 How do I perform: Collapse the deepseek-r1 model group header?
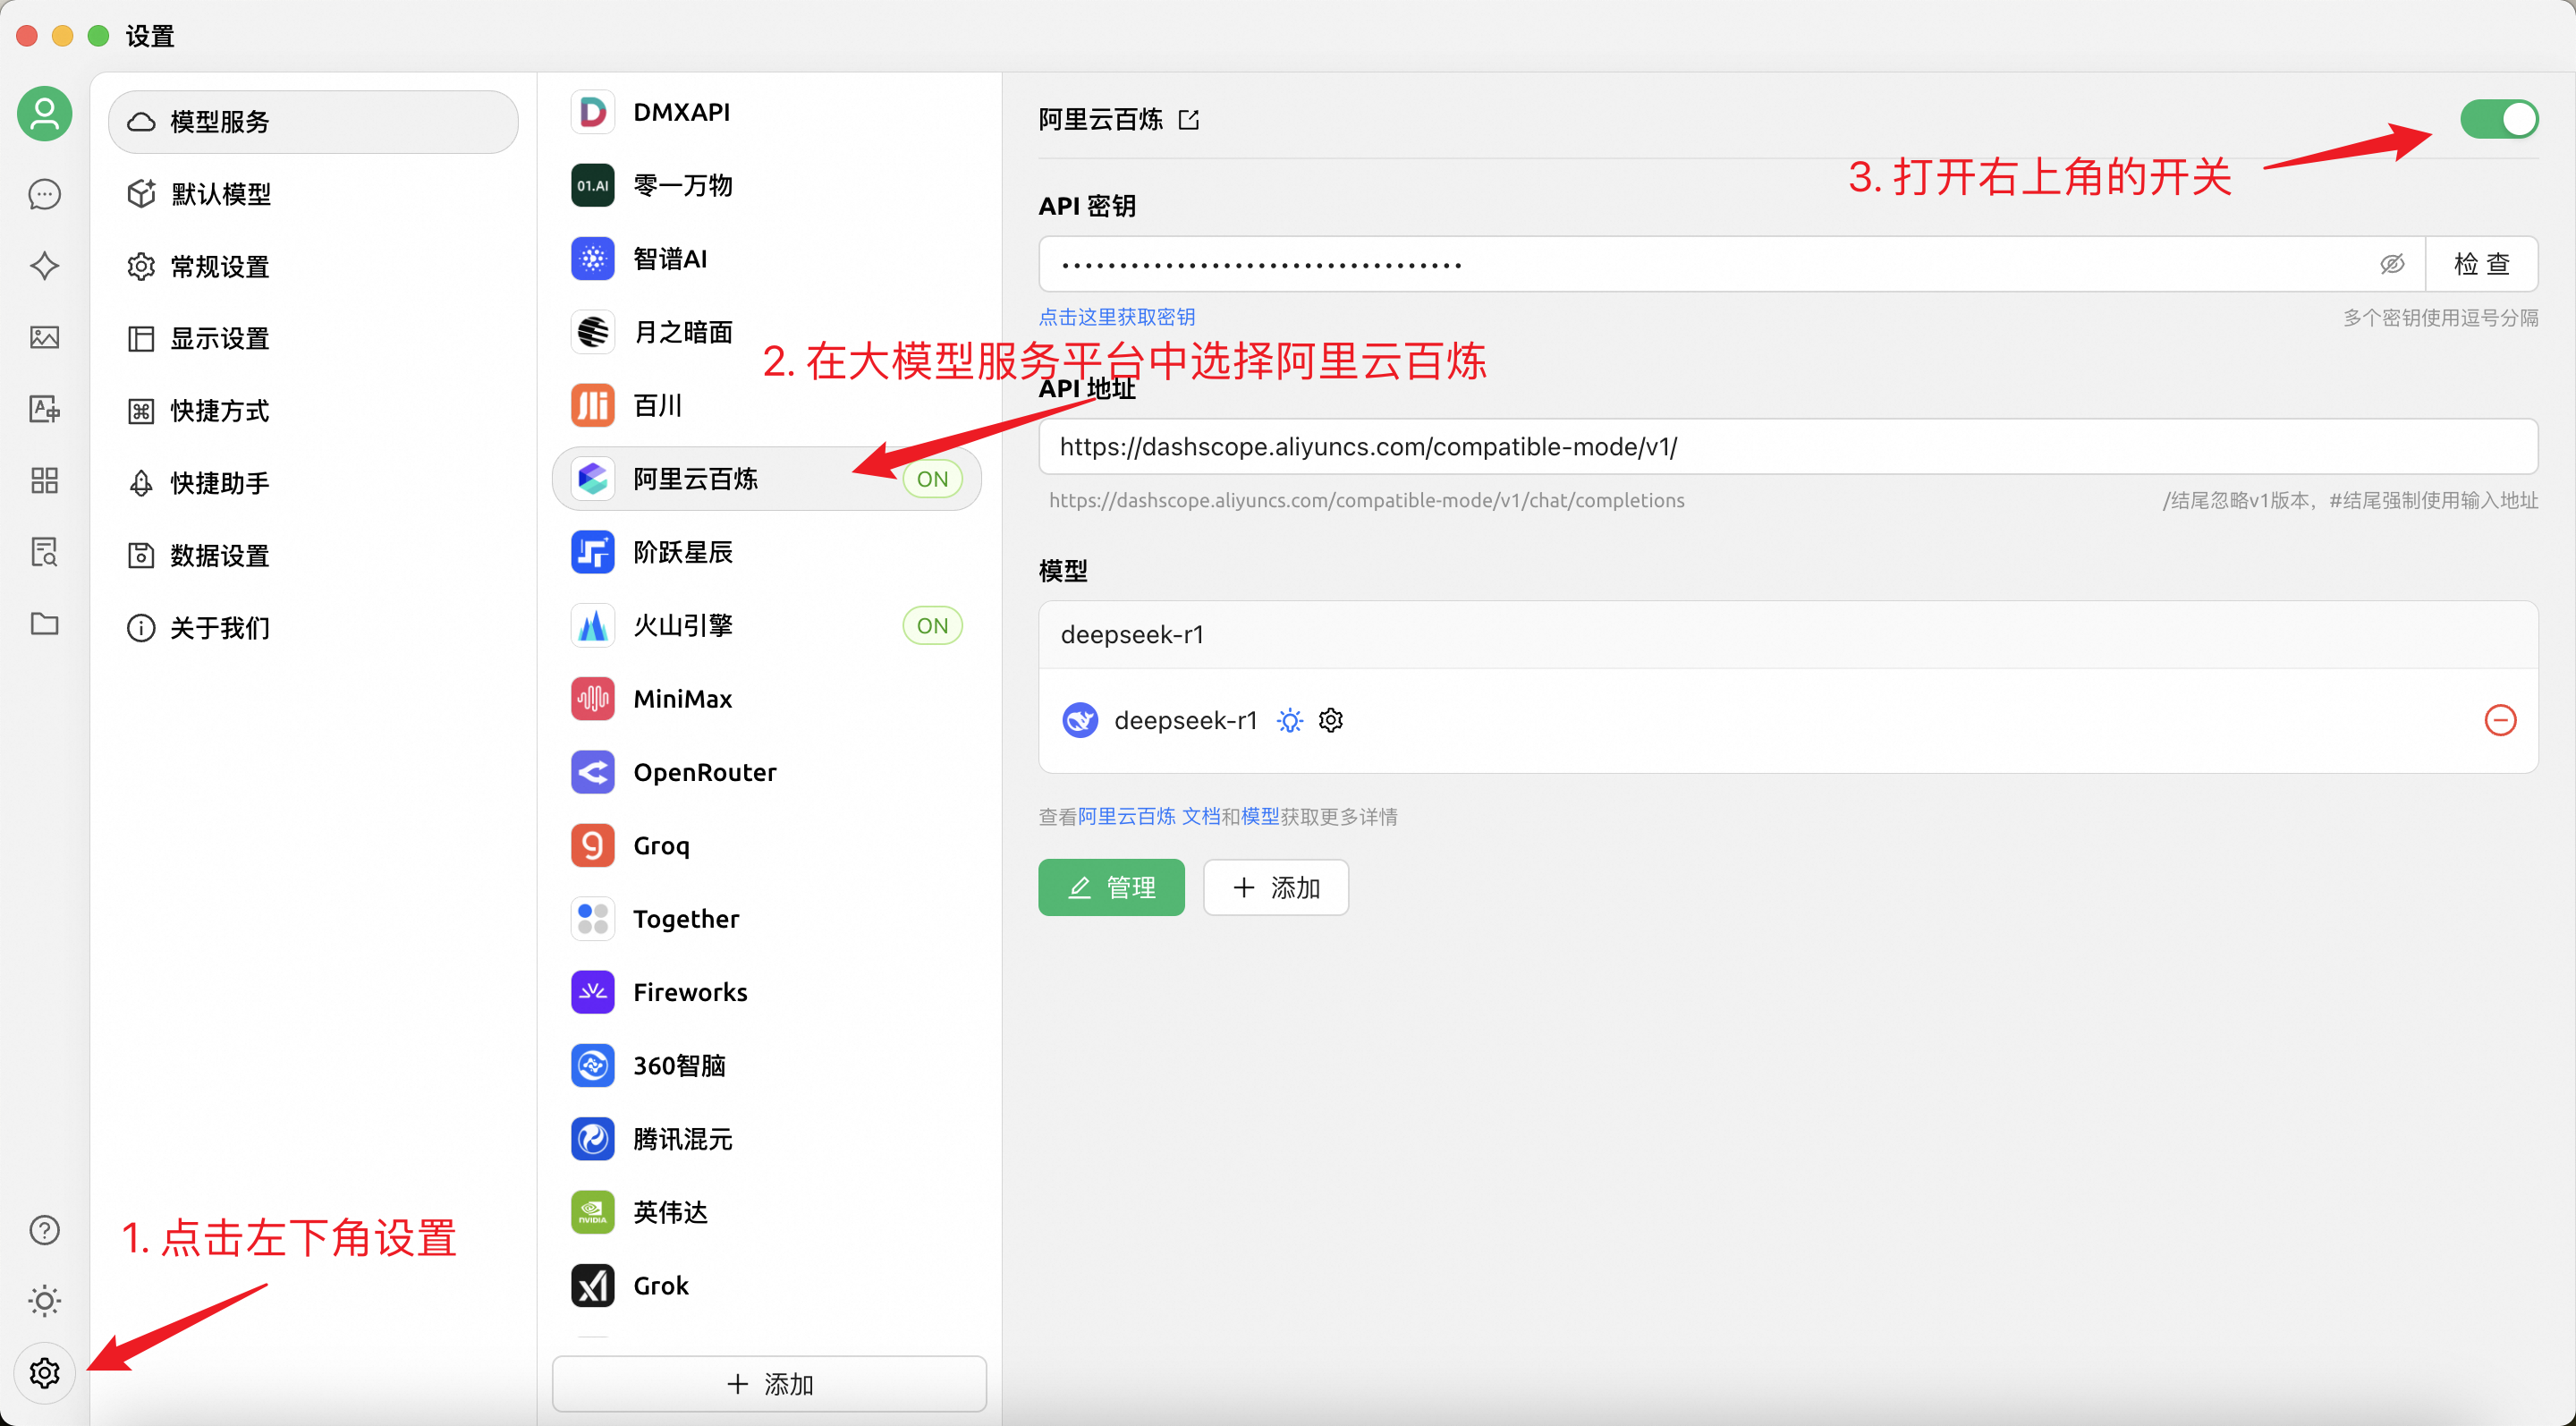[1788, 634]
